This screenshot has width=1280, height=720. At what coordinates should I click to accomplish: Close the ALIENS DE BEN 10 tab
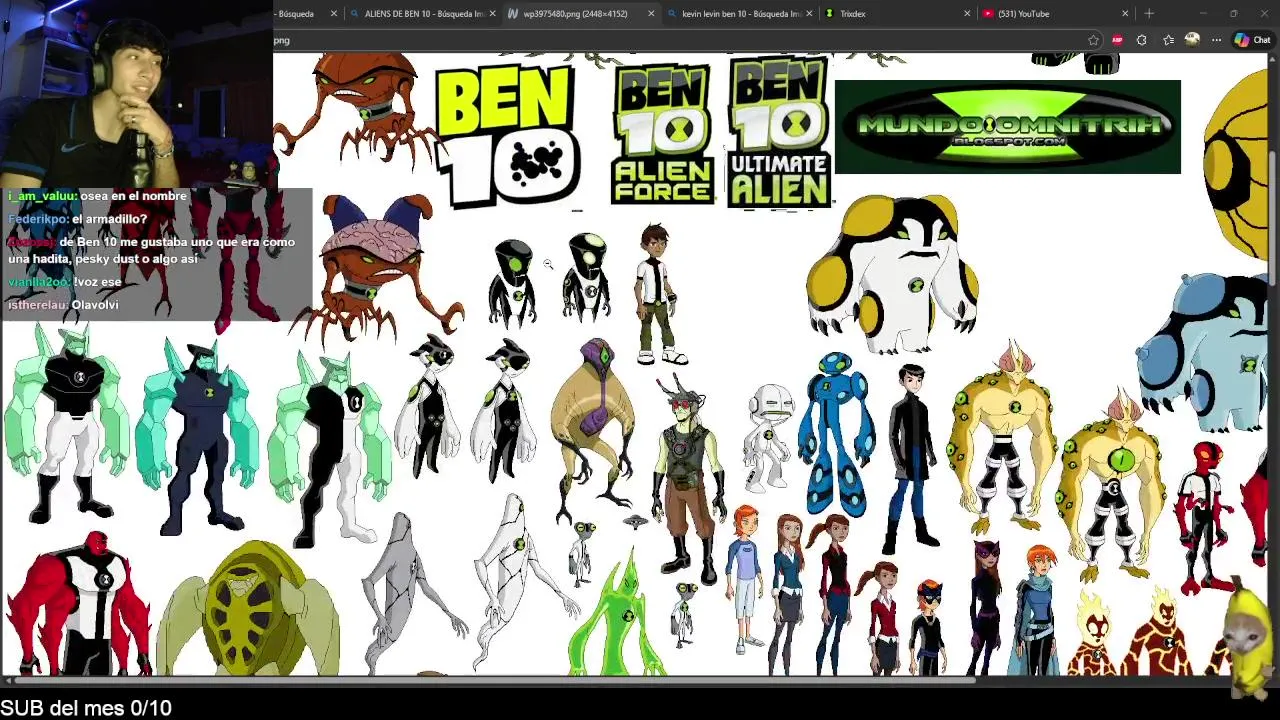(493, 14)
